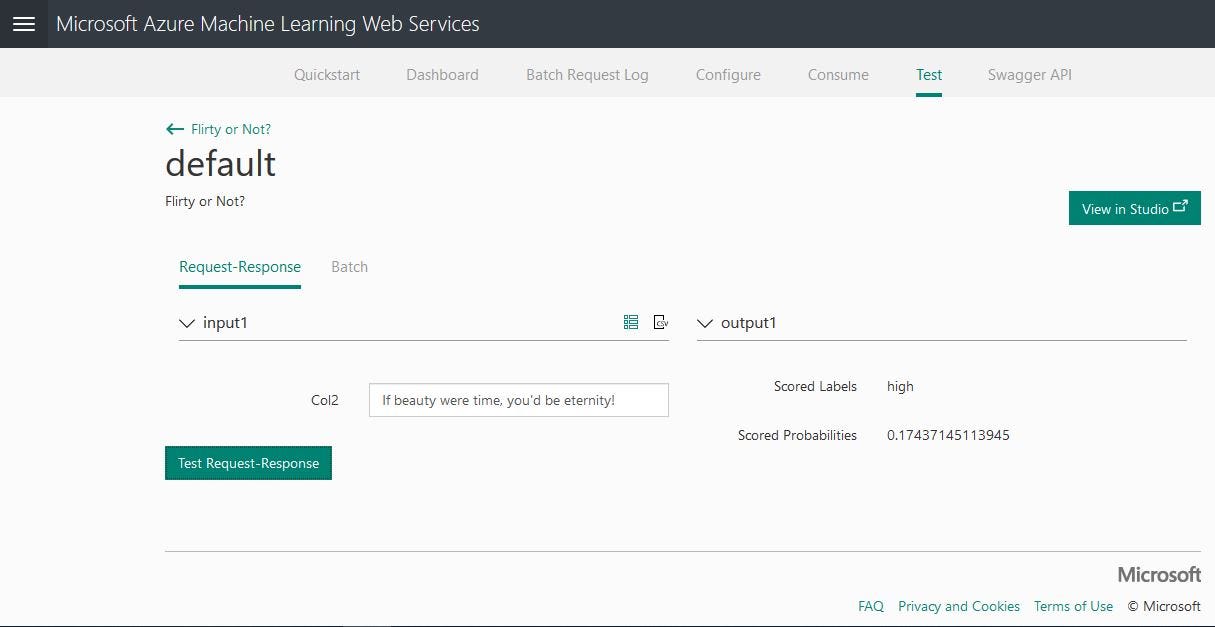Image resolution: width=1215 pixels, height=627 pixels.
Task: Open the hamburger navigation menu
Action: (24, 24)
